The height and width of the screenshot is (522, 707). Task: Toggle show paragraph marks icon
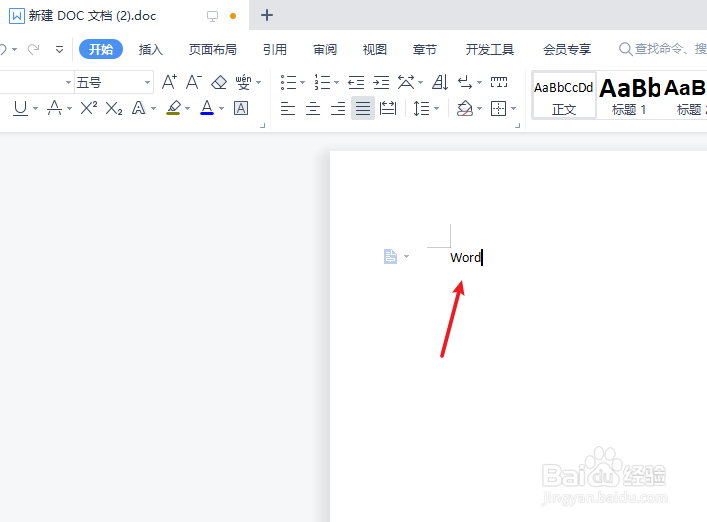coord(465,82)
